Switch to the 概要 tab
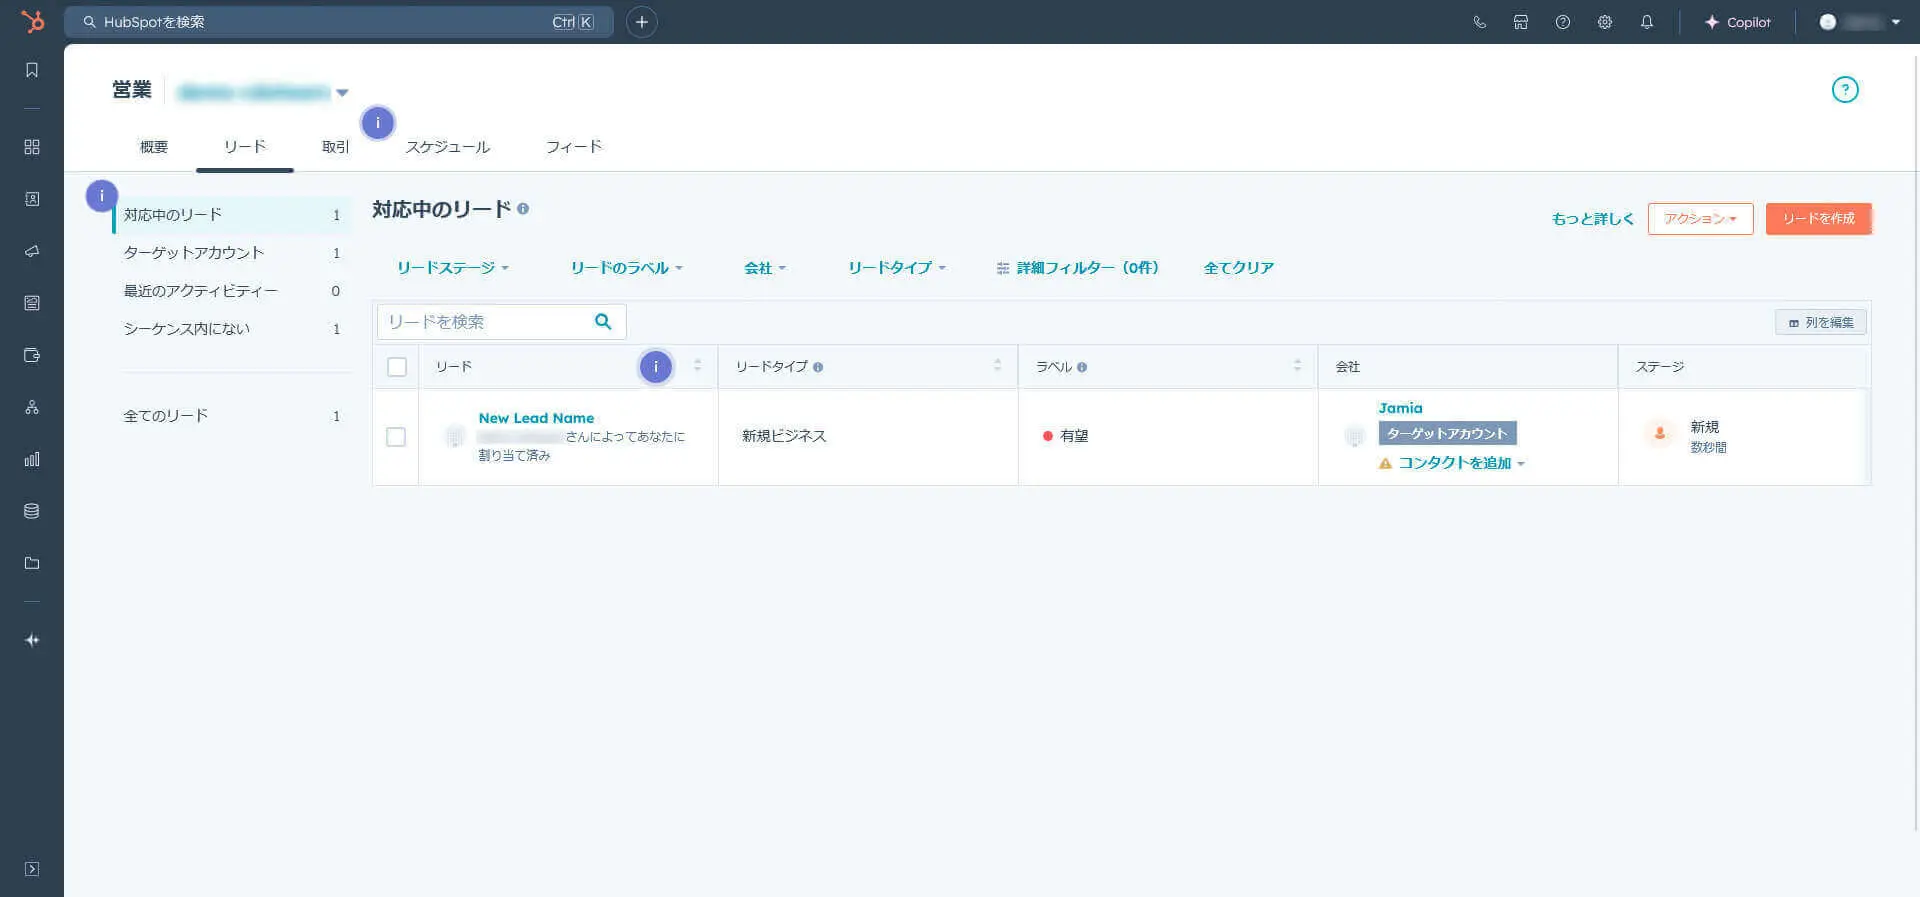 (154, 147)
